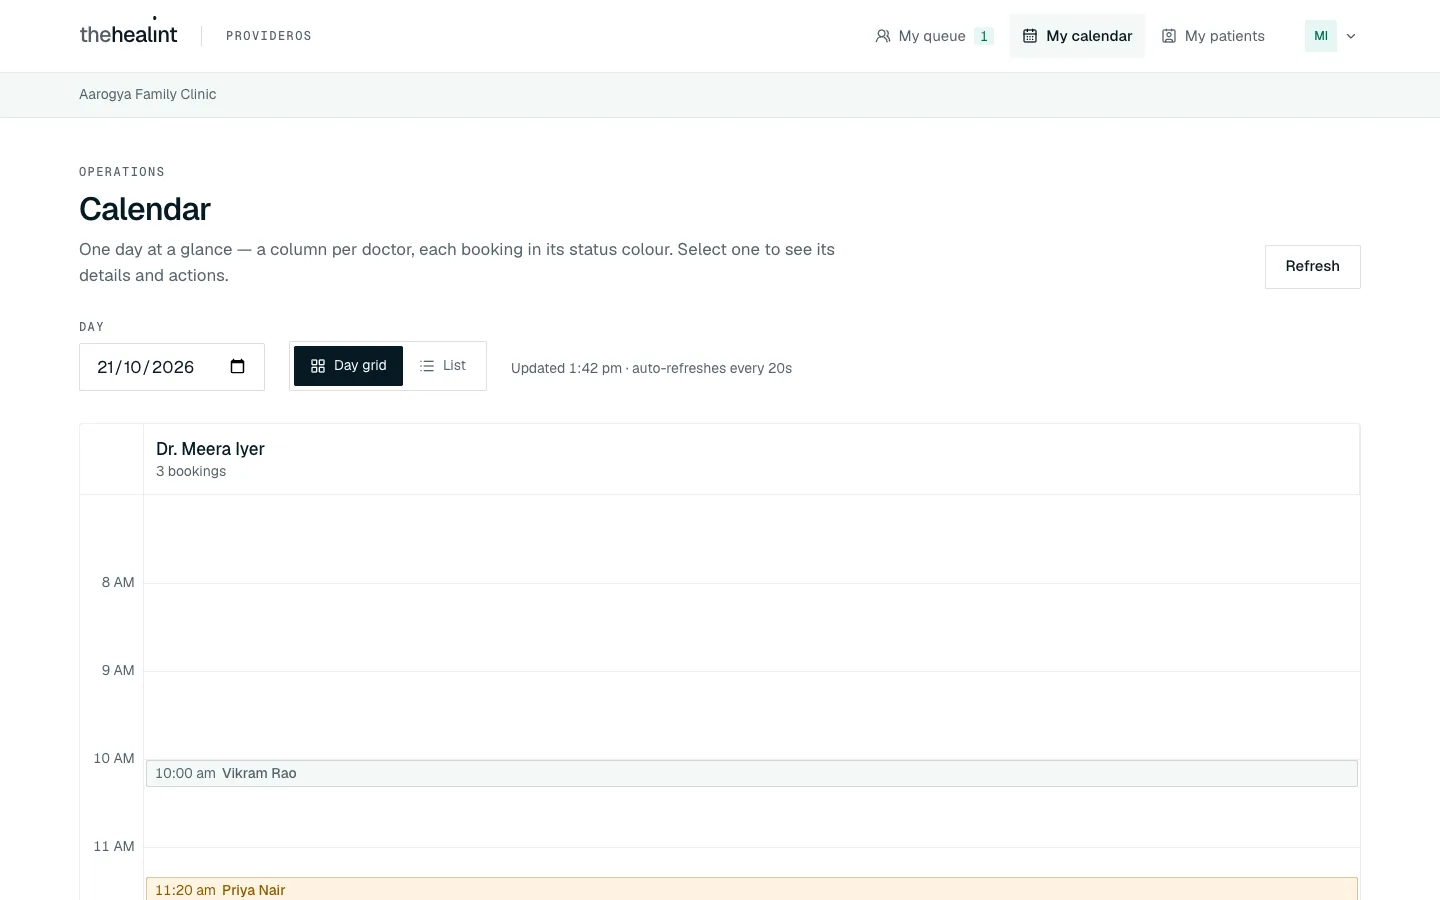Click the 10 AM time label
The width and height of the screenshot is (1440, 900).
(x=114, y=758)
